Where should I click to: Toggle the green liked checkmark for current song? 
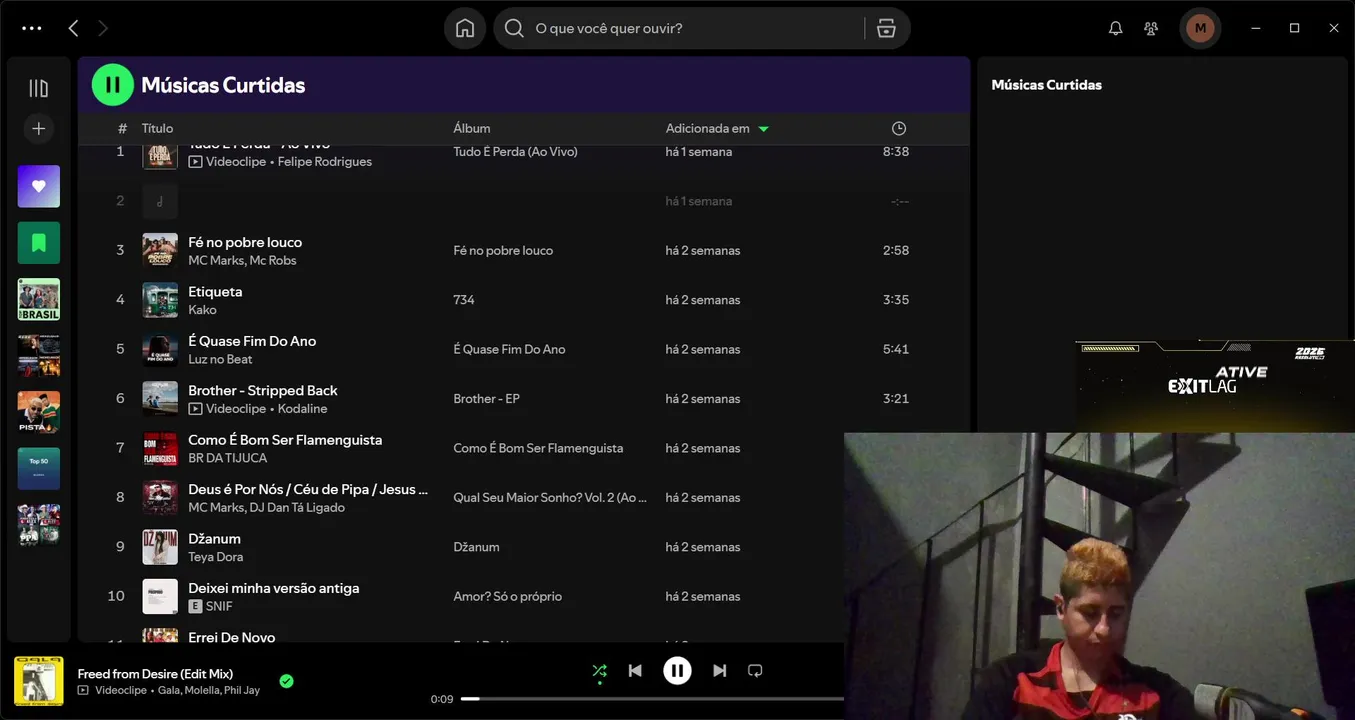point(286,681)
